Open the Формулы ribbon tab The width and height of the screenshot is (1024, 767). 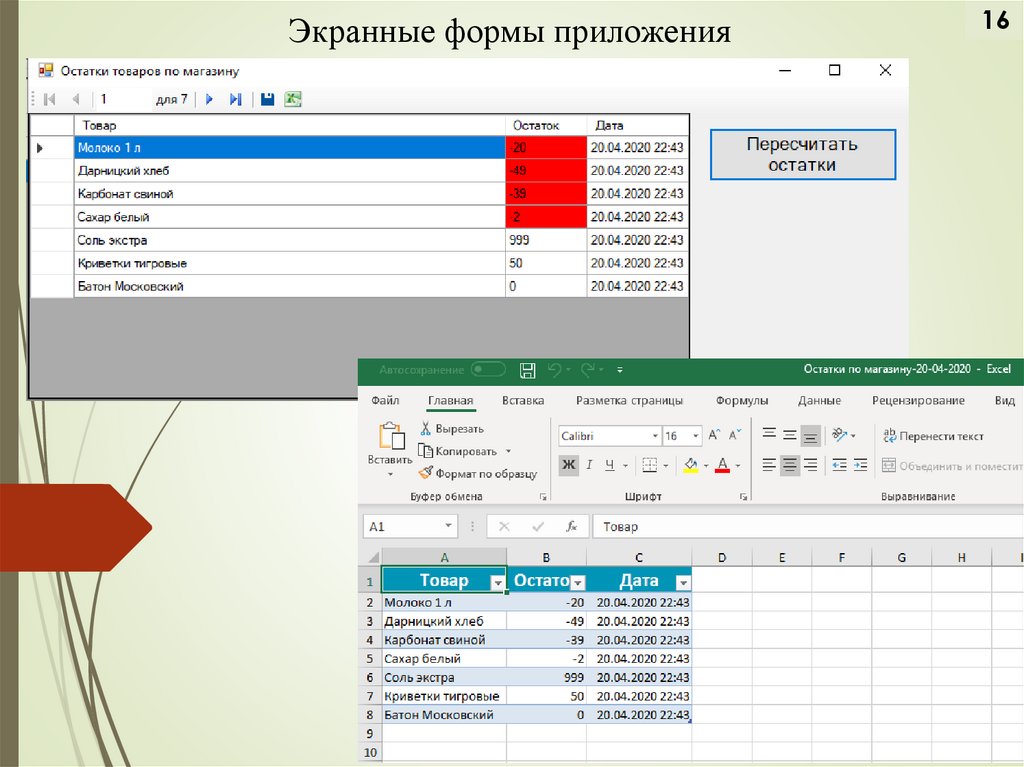(x=742, y=400)
